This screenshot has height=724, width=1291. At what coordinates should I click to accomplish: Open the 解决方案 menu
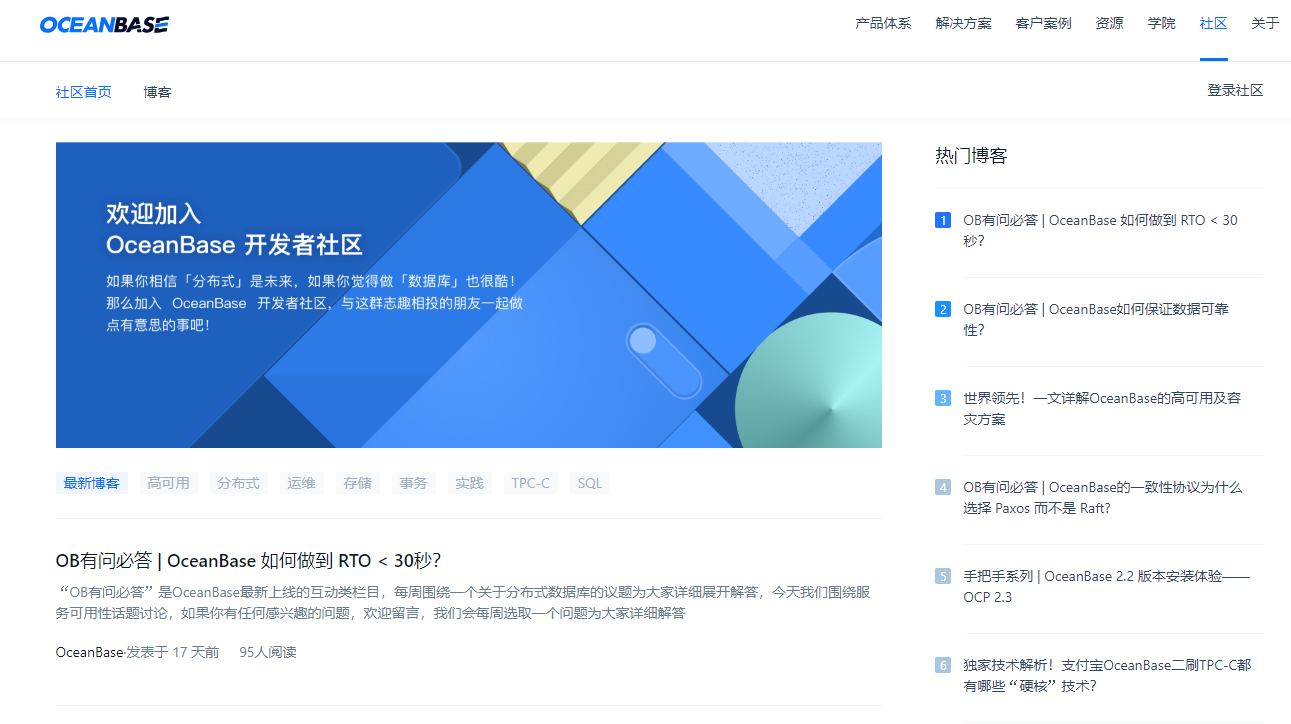(963, 23)
